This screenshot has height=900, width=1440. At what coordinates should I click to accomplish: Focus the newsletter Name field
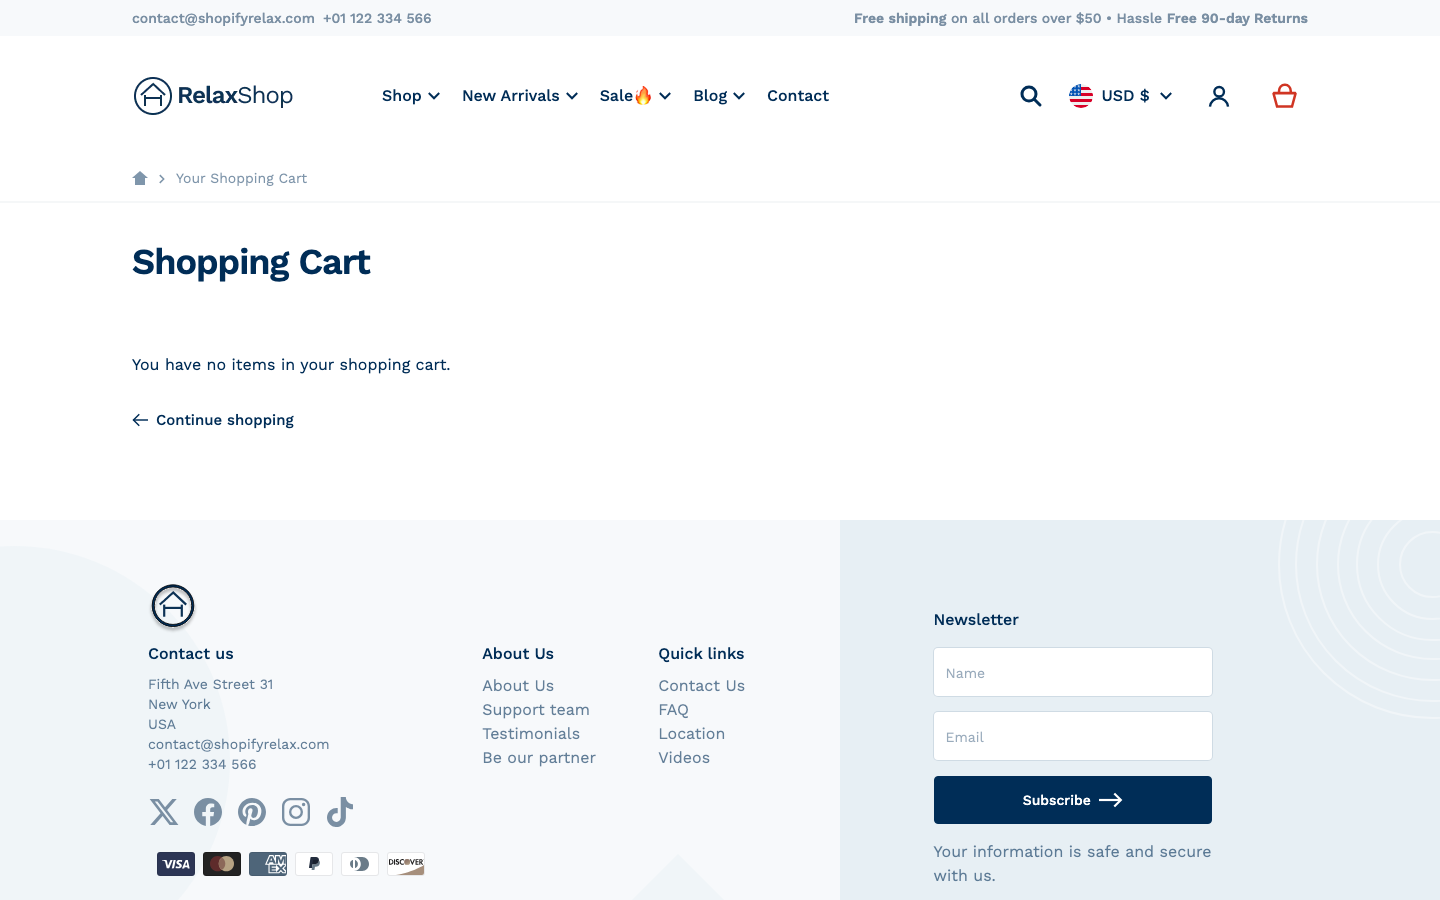point(1073,672)
